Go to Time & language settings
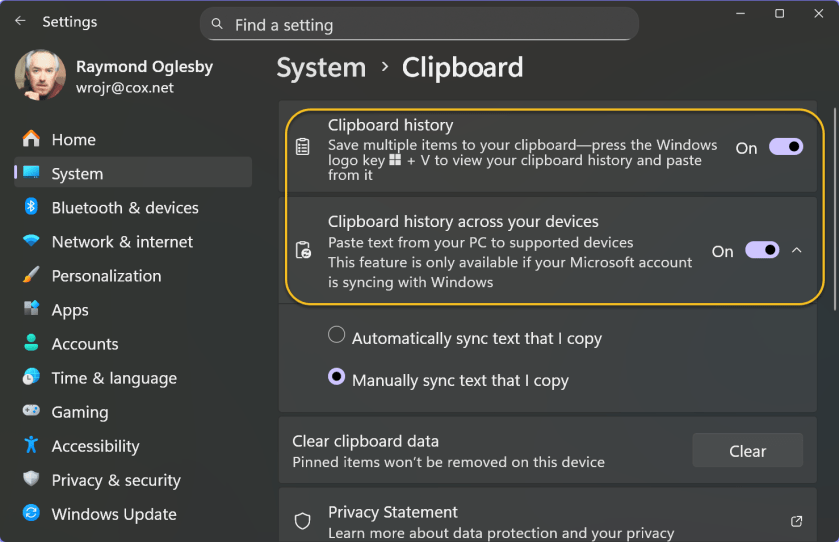 [x=114, y=378]
